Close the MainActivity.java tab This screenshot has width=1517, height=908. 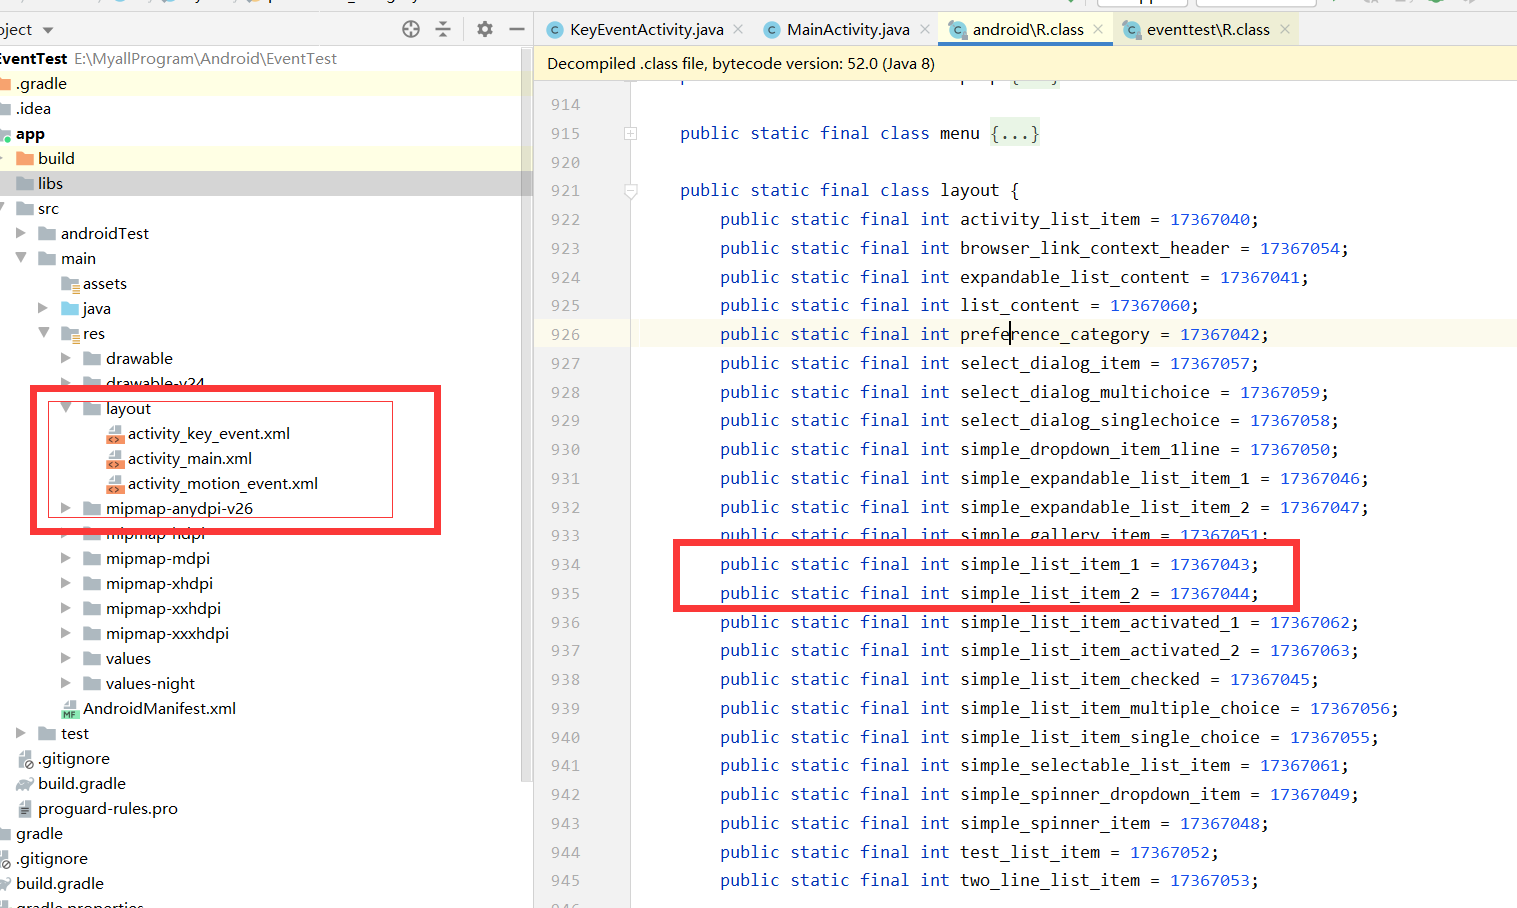925,29
